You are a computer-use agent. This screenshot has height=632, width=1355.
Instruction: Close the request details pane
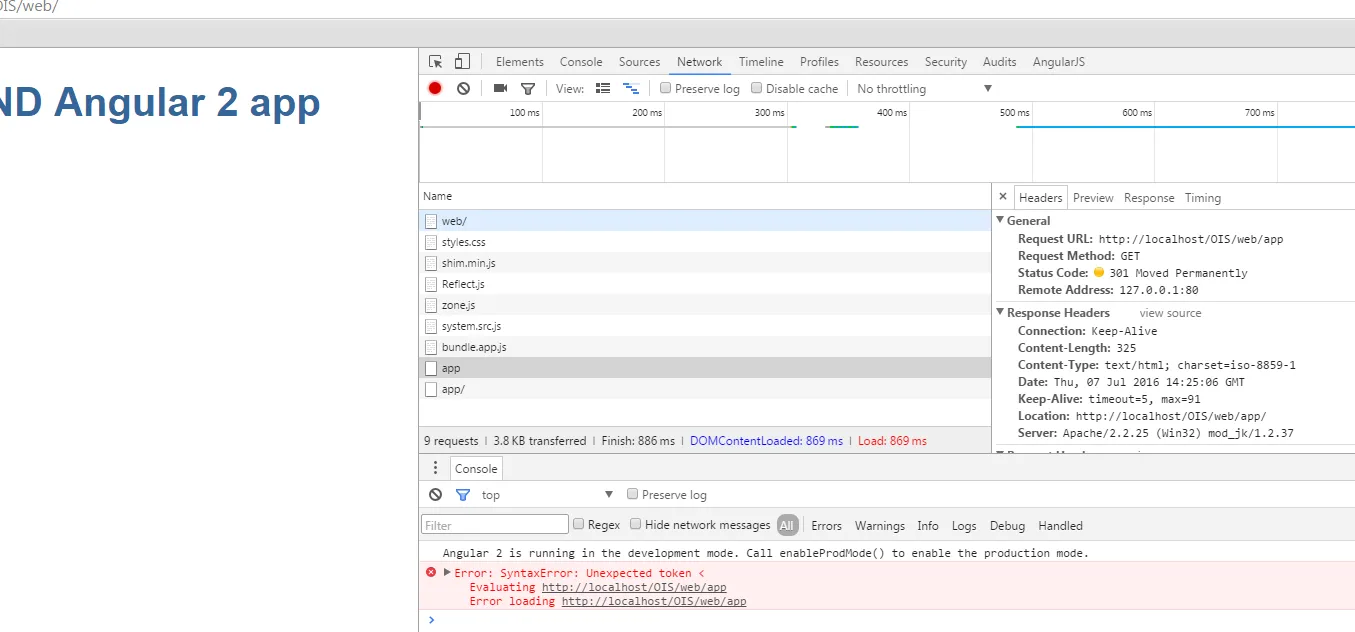tap(1003, 197)
